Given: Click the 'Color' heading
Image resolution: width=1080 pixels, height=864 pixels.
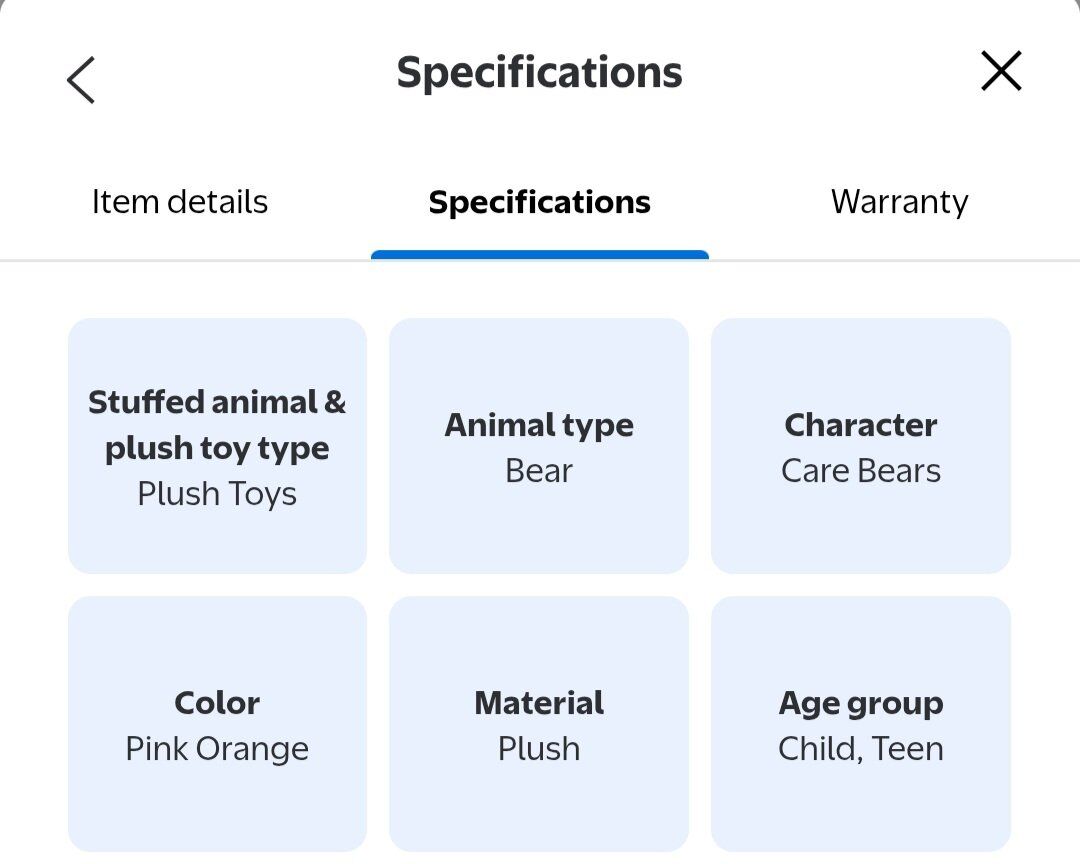Looking at the screenshot, I should (x=217, y=703).
